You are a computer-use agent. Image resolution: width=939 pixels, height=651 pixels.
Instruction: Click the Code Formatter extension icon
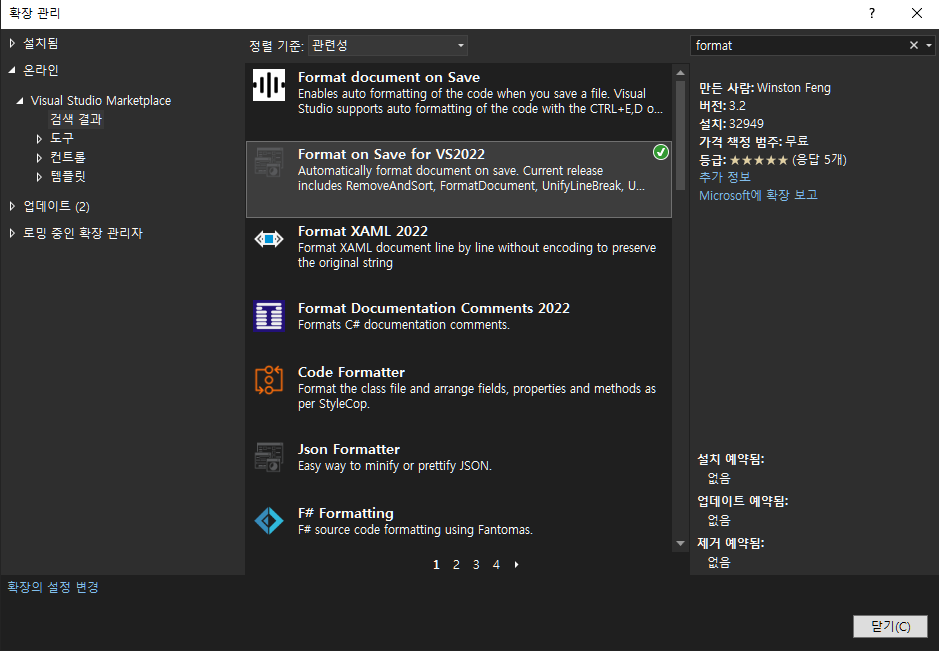click(269, 380)
